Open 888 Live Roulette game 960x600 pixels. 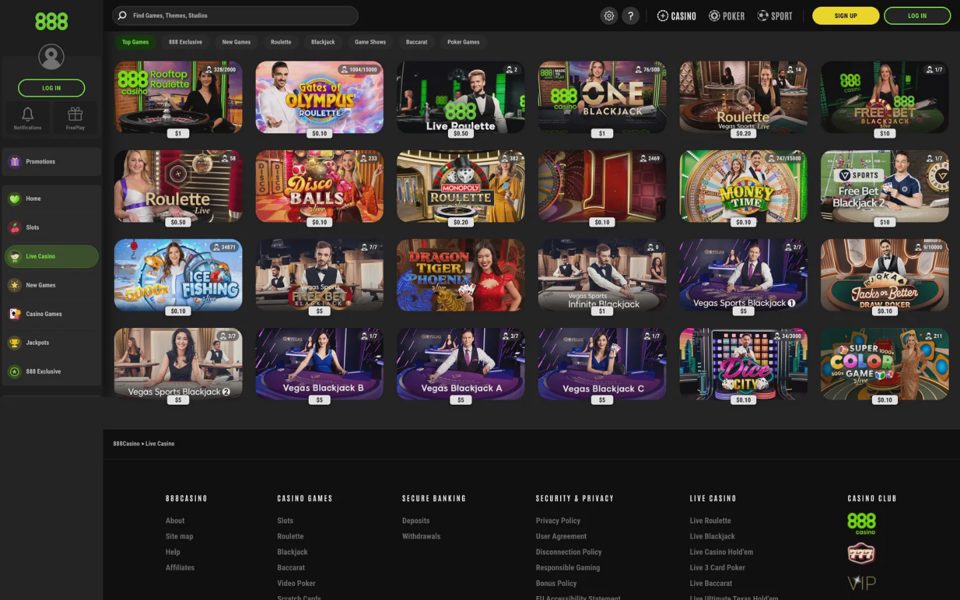click(460, 97)
